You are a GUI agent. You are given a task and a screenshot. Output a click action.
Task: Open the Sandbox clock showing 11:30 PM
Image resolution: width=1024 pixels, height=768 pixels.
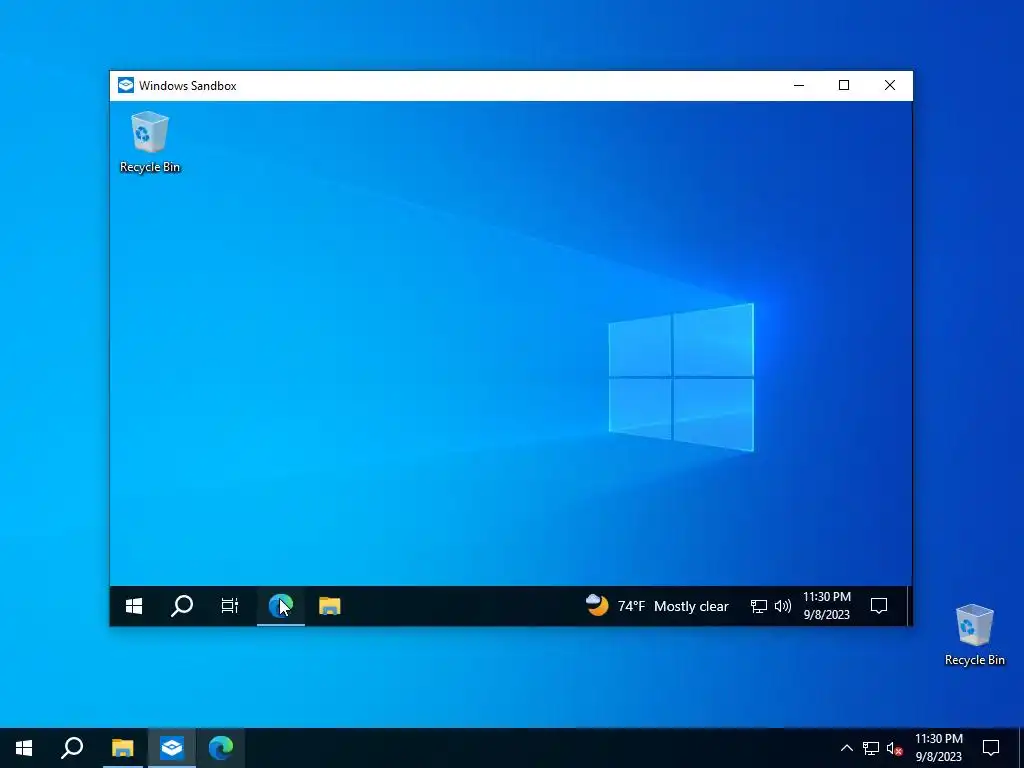click(827, 606)
